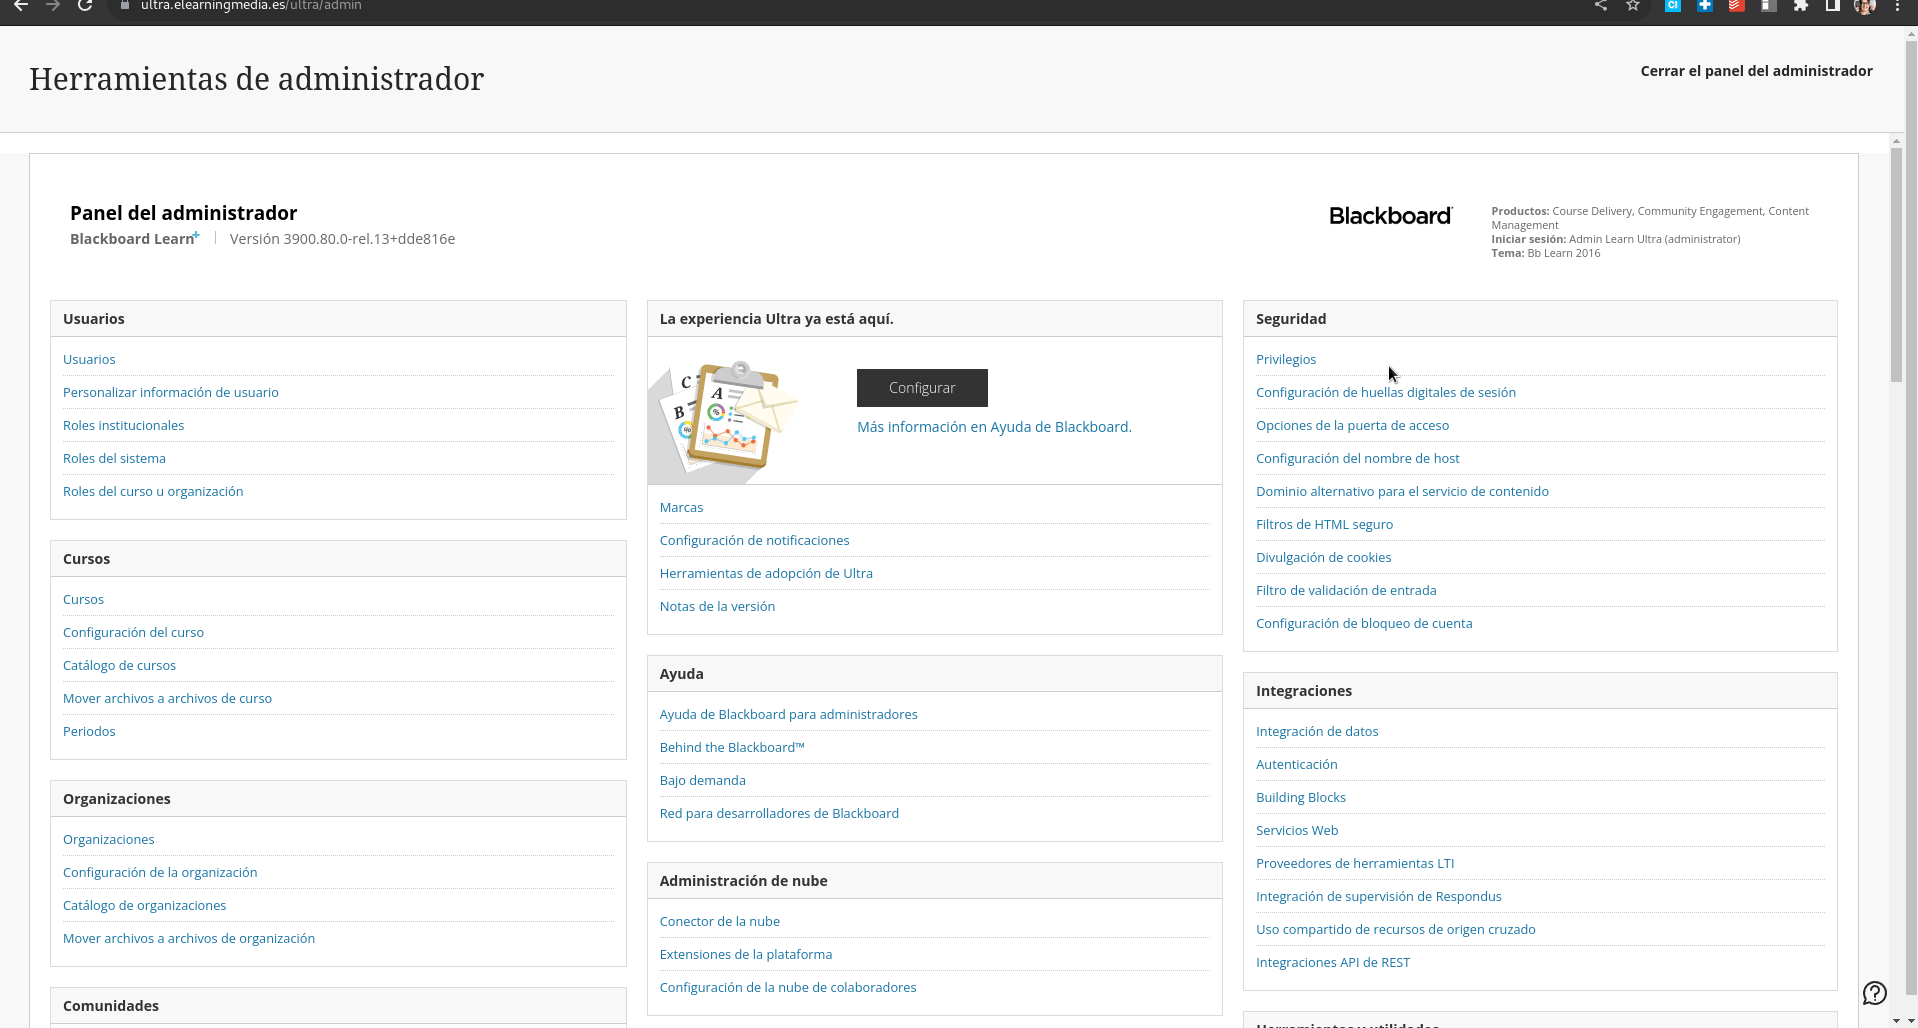This screenshot has height=1028, width=1918.
Task: Open the Organizaciones link
Action: (108, 840)
